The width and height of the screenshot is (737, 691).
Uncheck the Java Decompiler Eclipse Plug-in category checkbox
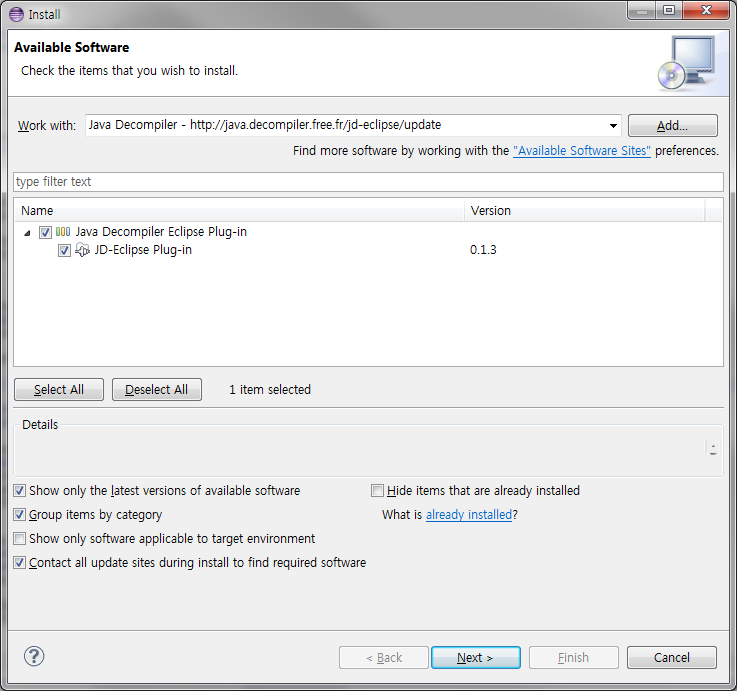tap(45, 232)
